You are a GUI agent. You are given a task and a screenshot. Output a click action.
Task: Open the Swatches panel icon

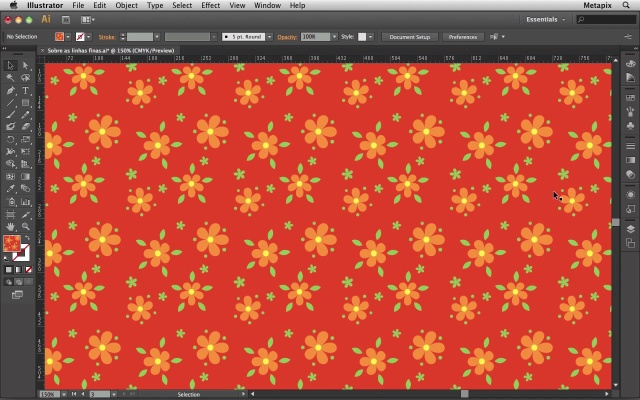(x=631, y=98)
